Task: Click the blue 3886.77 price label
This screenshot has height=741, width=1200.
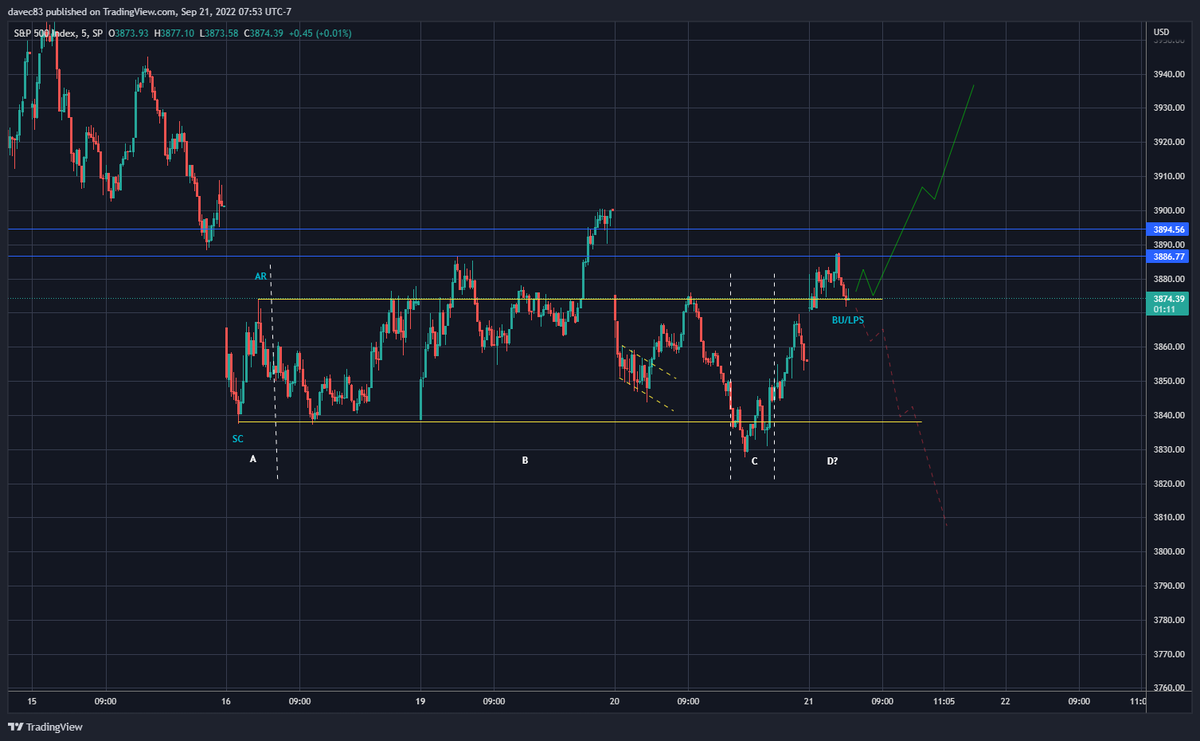Action: pos(1166,256)
